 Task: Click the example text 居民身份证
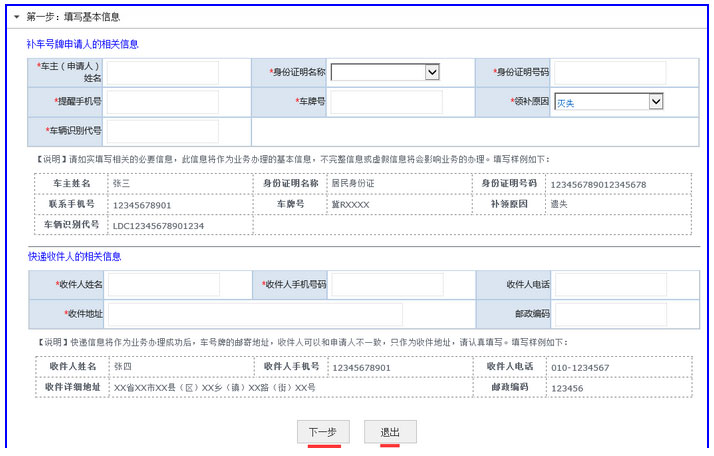(x=353, y=184)
